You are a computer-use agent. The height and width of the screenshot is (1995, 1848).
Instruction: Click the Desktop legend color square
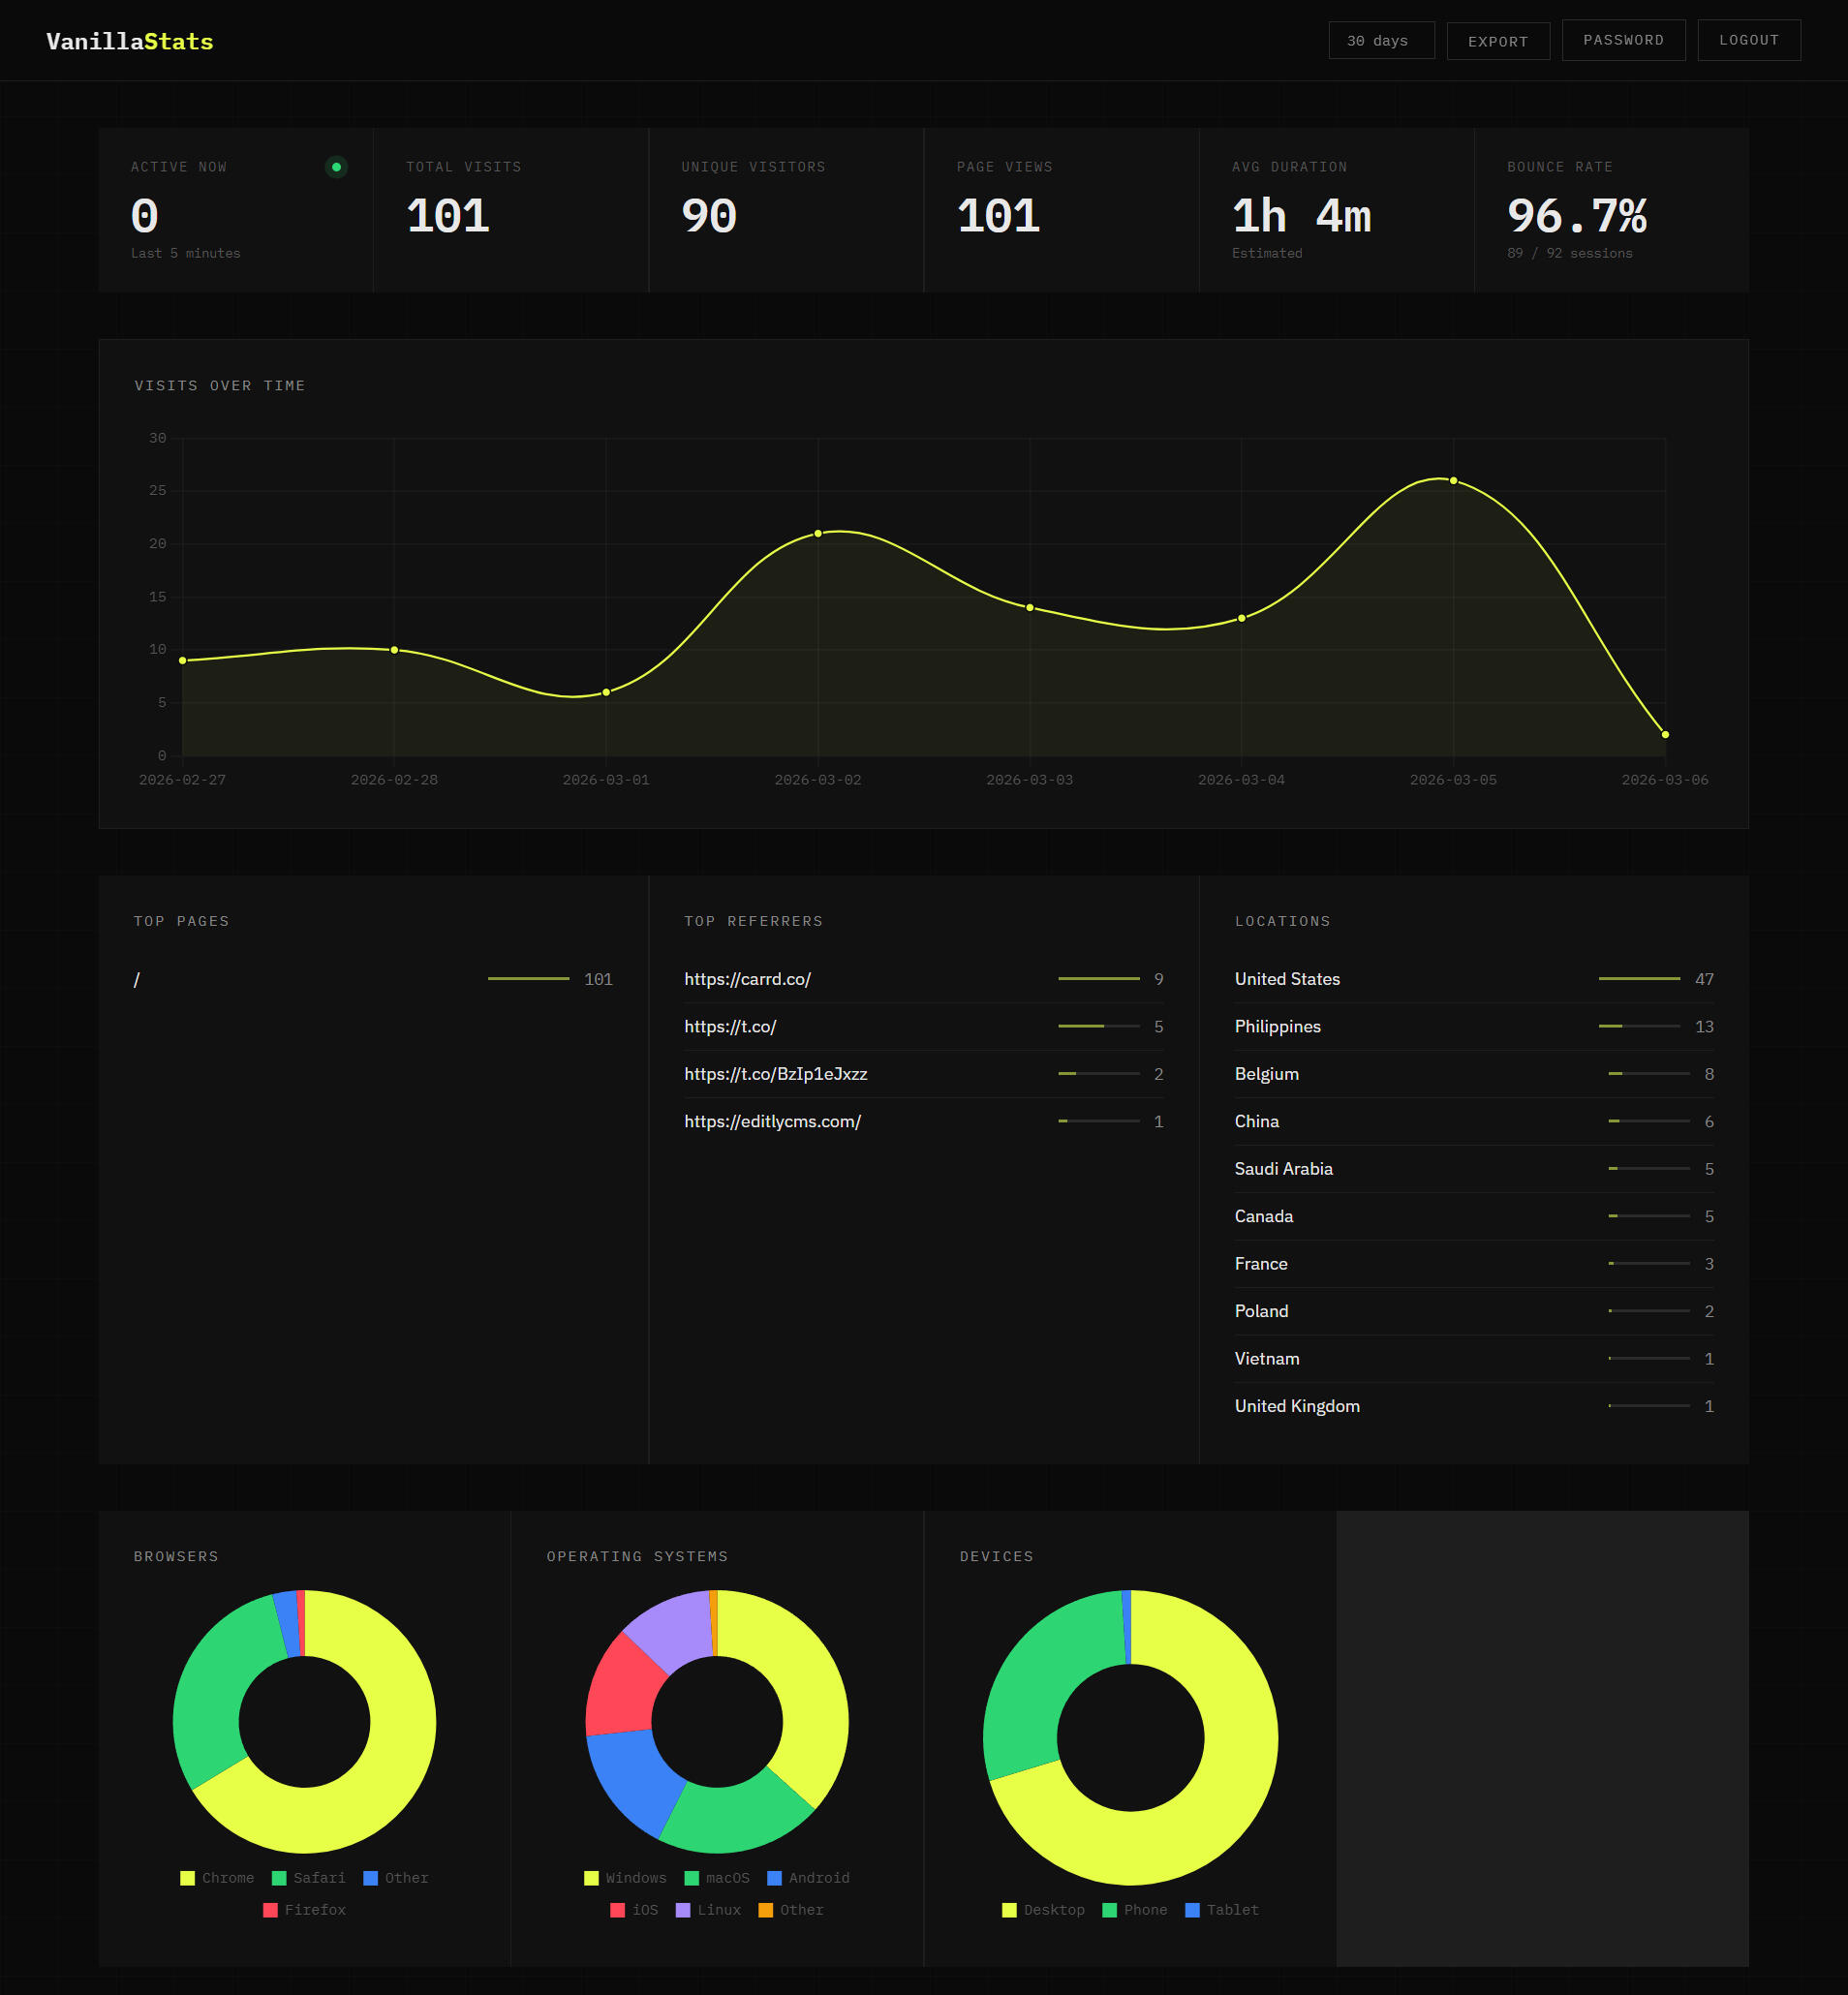point(1010,1910)
